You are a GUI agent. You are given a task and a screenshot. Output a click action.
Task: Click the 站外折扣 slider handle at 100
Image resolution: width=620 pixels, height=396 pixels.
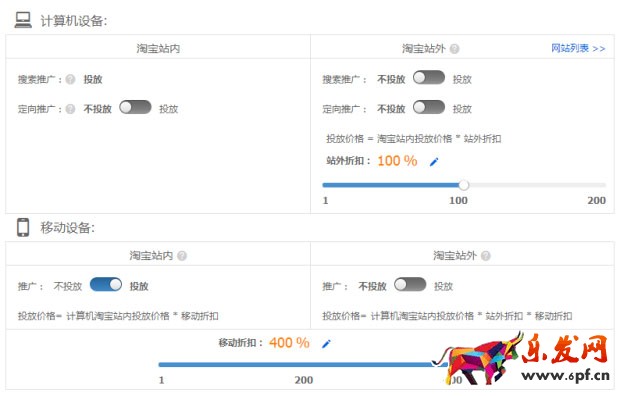[x=464, y=185]
